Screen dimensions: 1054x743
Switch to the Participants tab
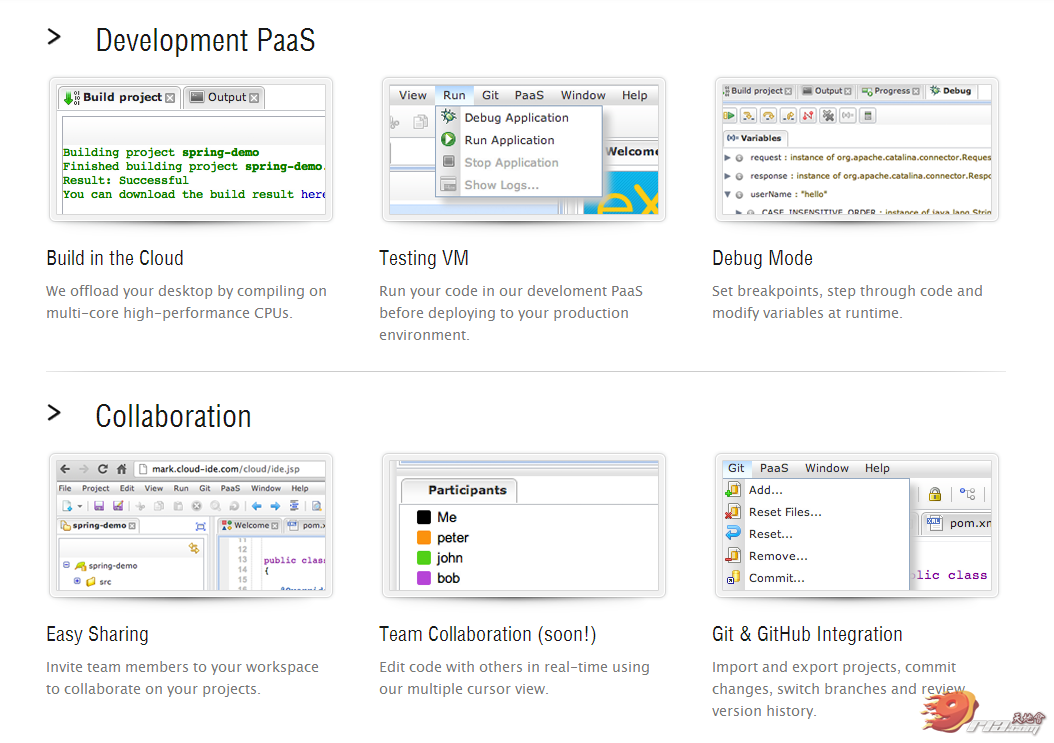(466, 490)
